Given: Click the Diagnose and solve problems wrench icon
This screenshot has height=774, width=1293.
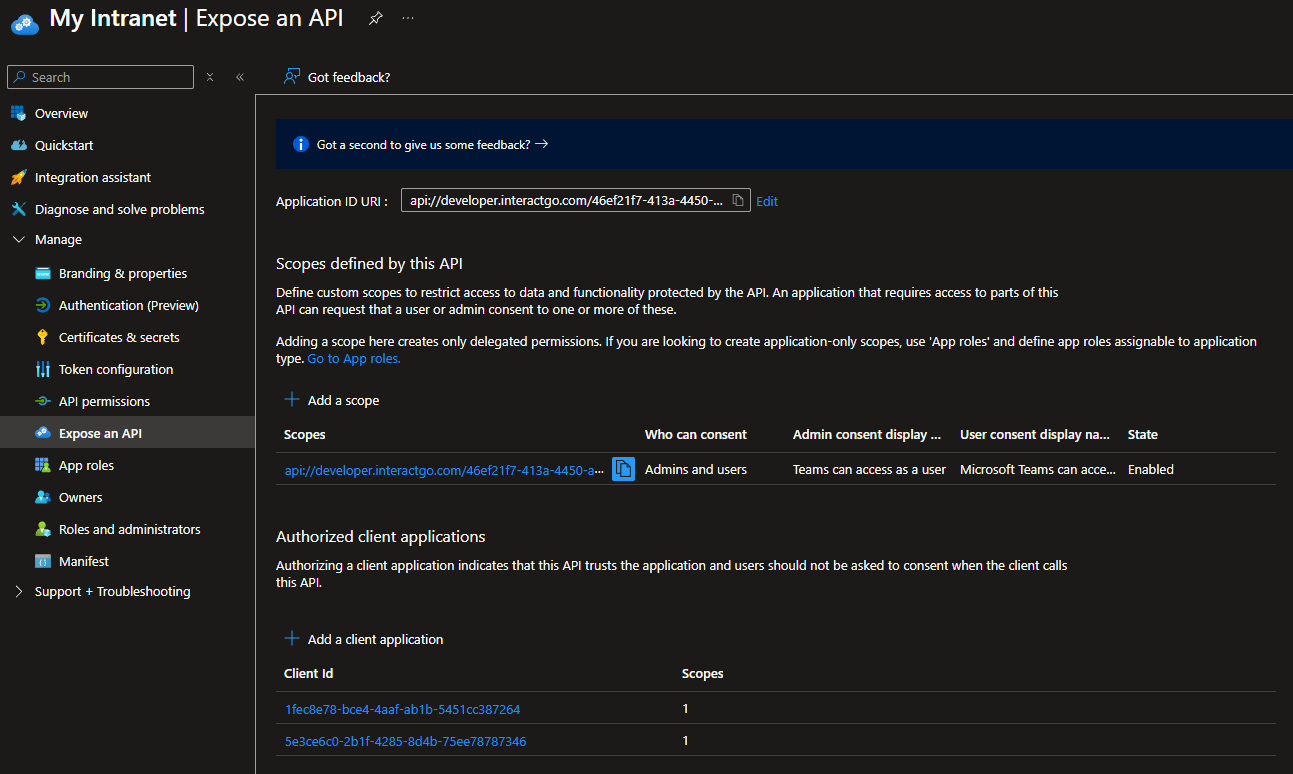Looking at the screenshot, I should (x=18, y=209).
